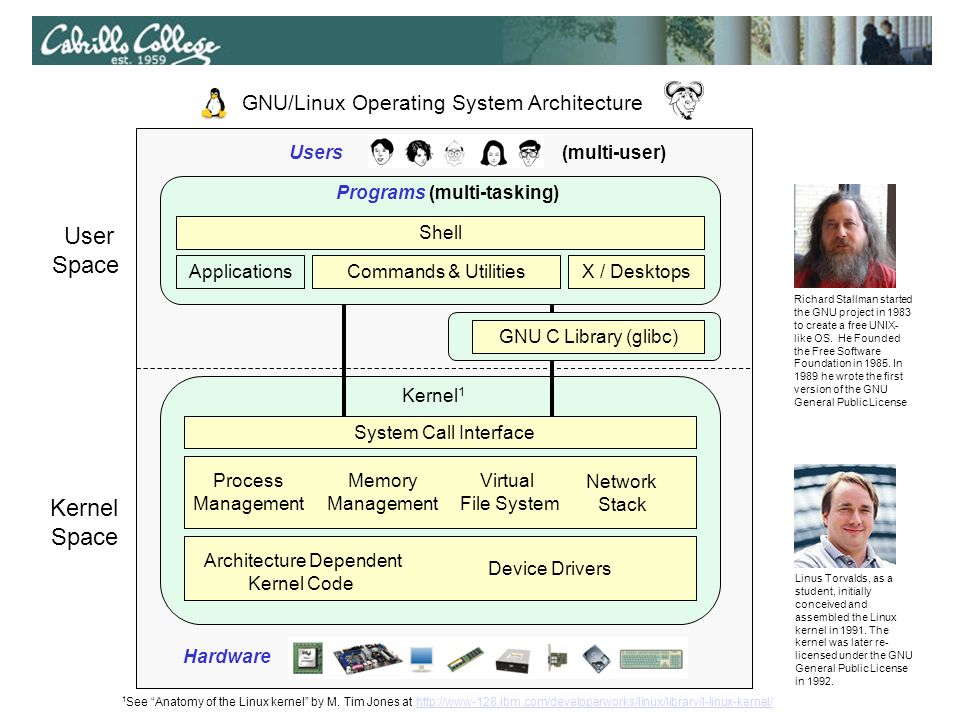Click the Process Management text

249,492
